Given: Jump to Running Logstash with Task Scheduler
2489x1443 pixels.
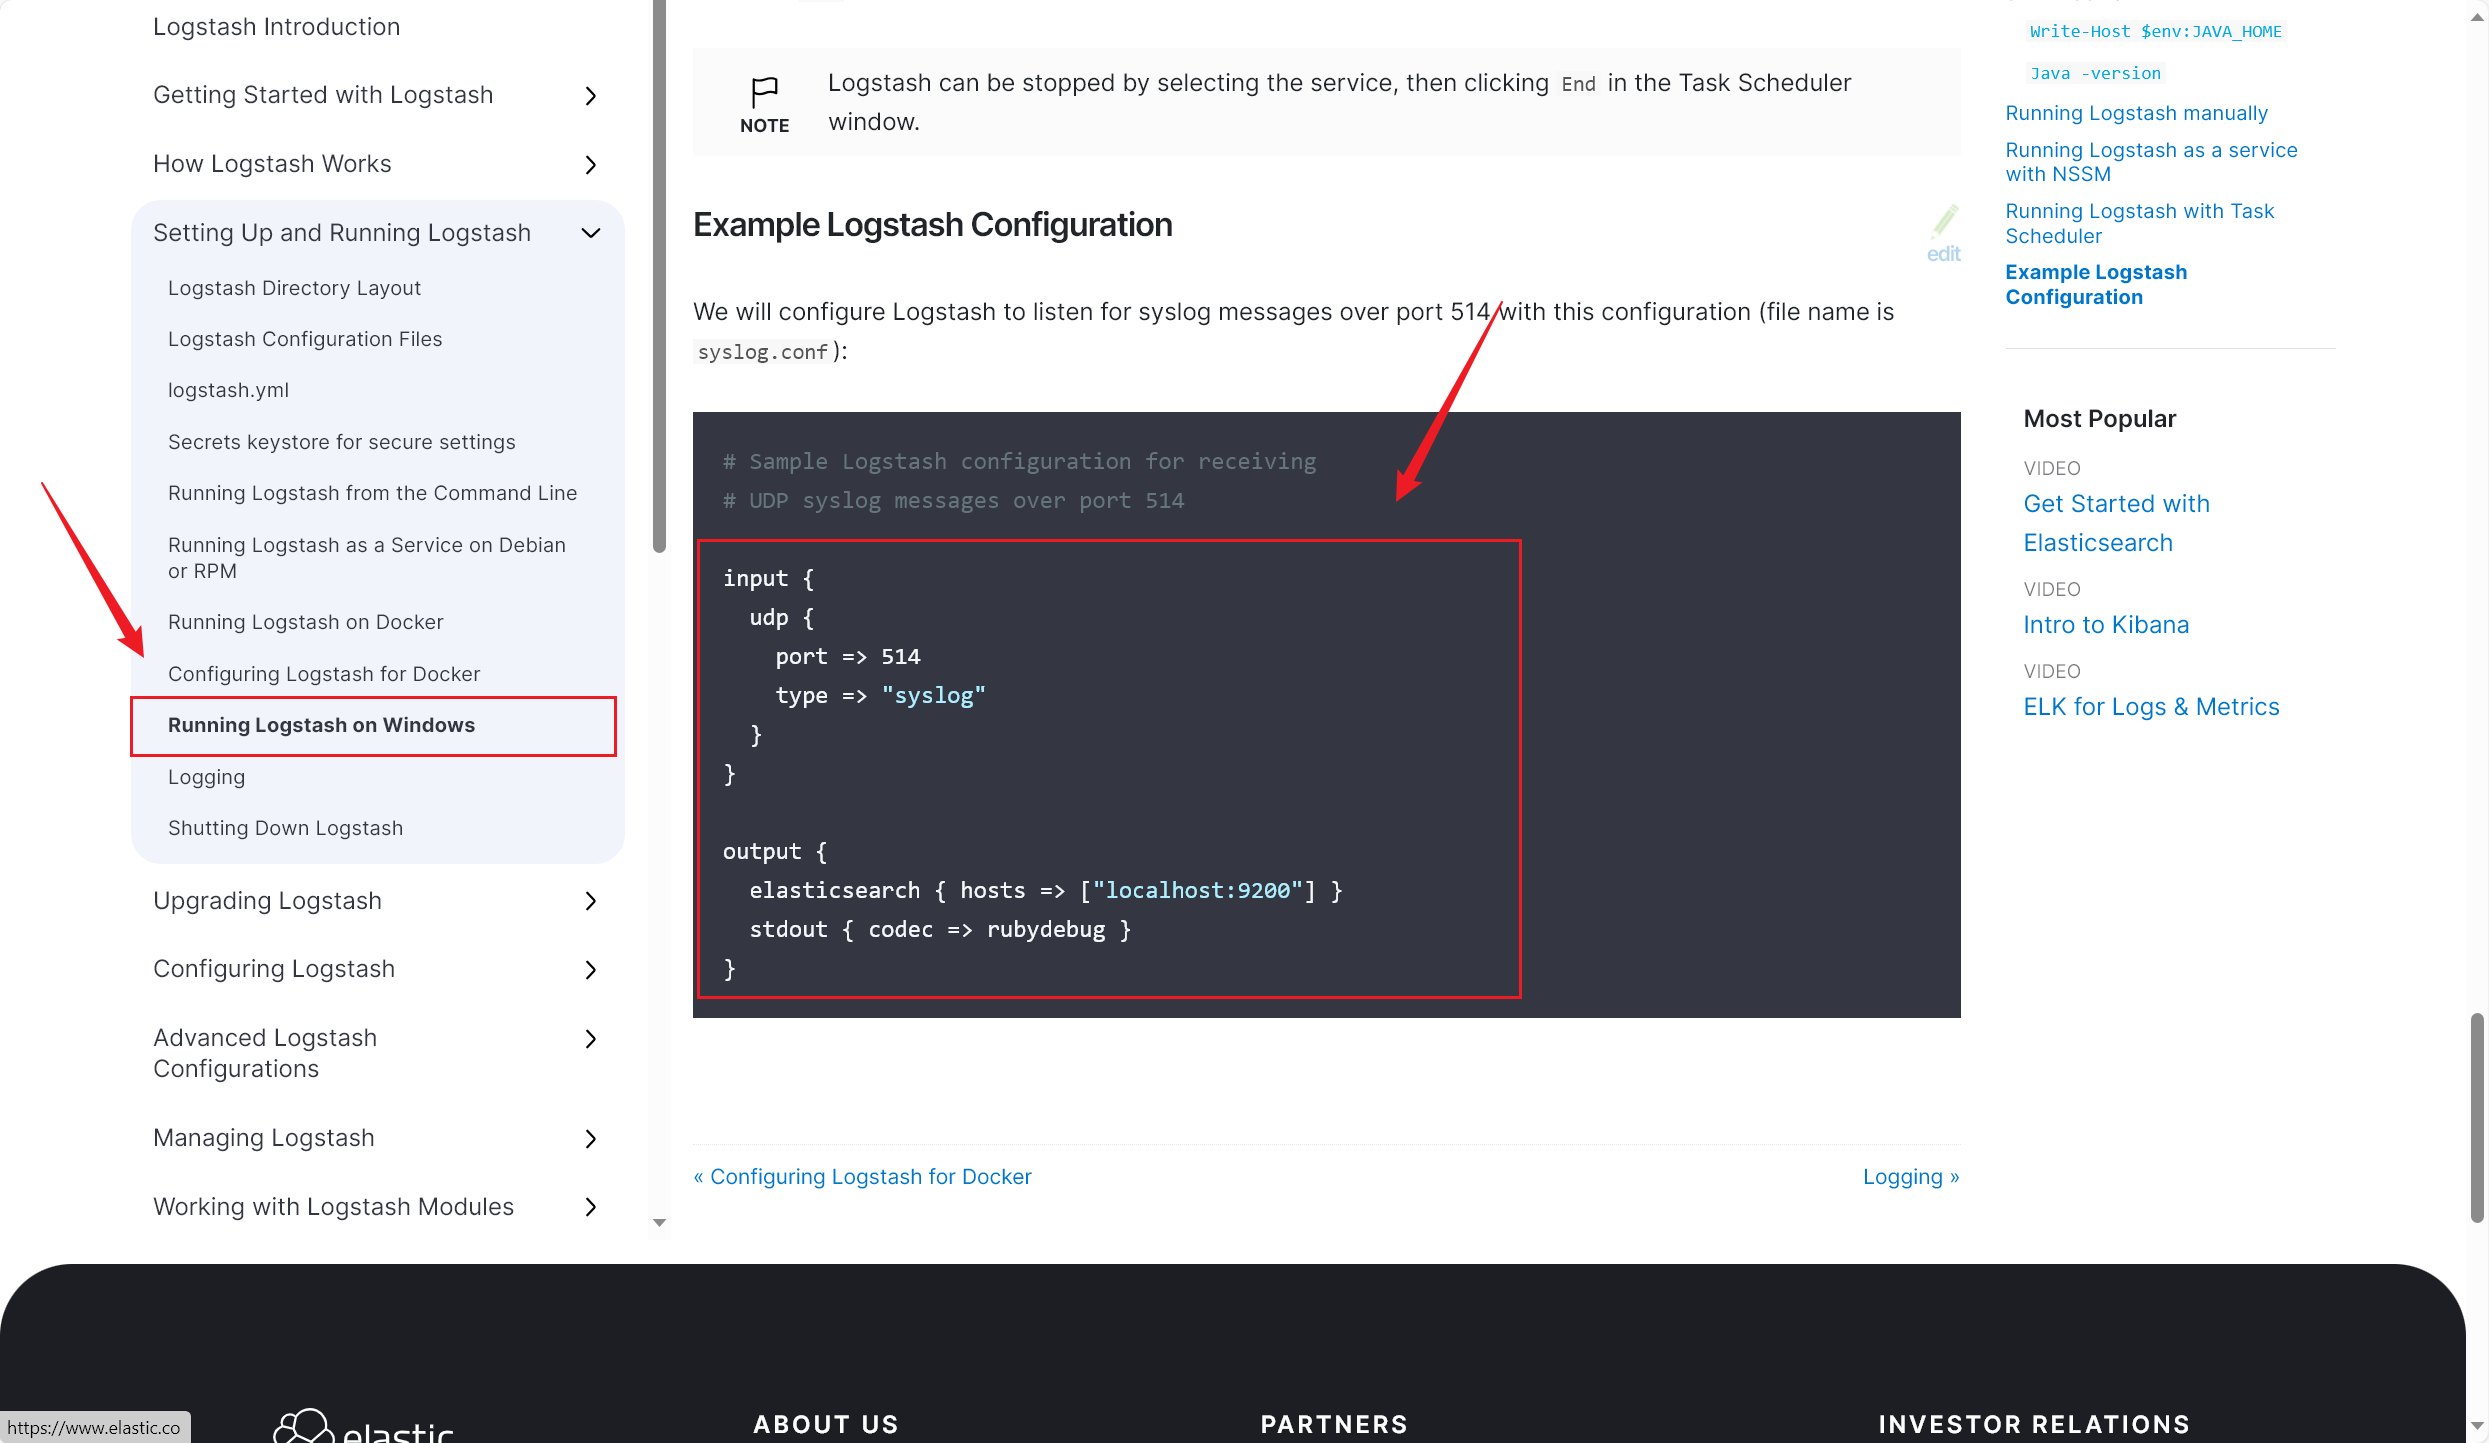Looking at the screenshot, I should [x=2139, y=224].
